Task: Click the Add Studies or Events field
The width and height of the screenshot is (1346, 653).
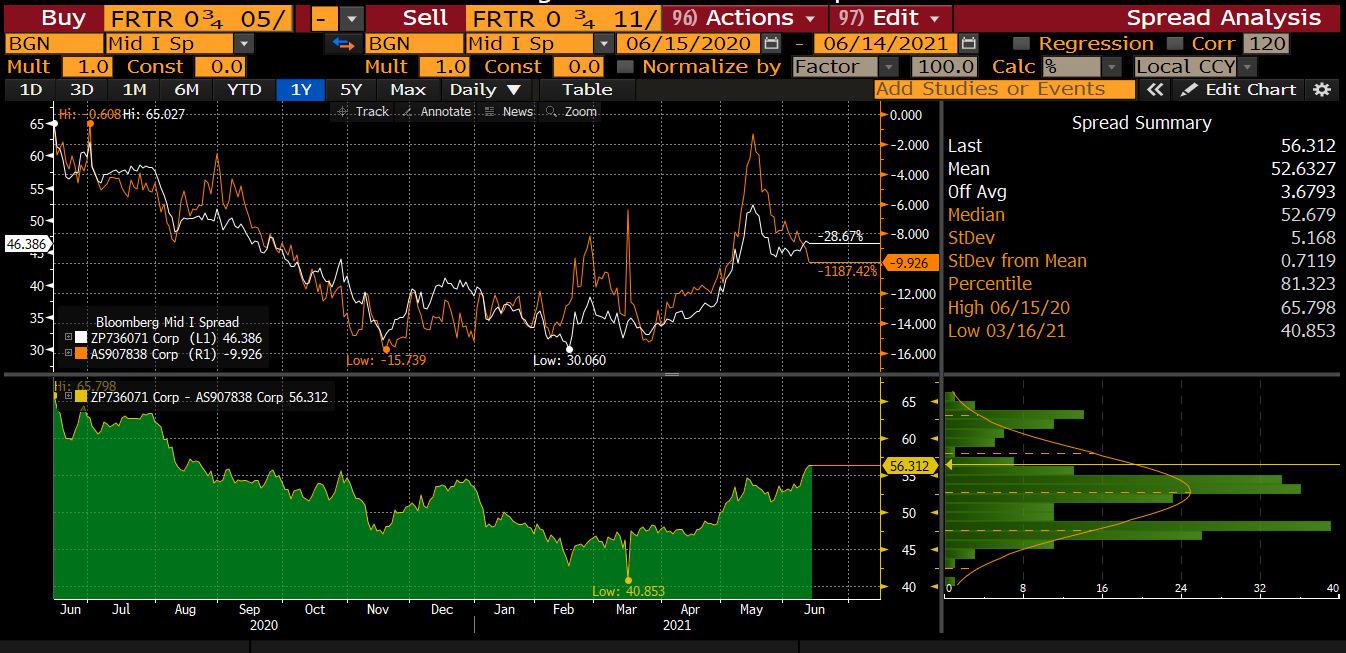Action: 1004,89
